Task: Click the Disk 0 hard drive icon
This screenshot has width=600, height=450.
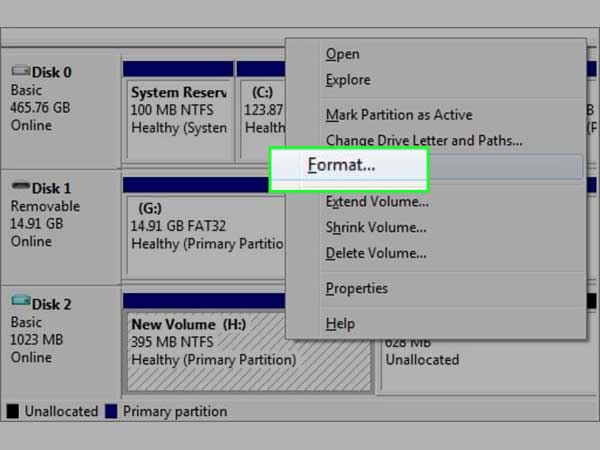Action: click(x=20, y=70)
